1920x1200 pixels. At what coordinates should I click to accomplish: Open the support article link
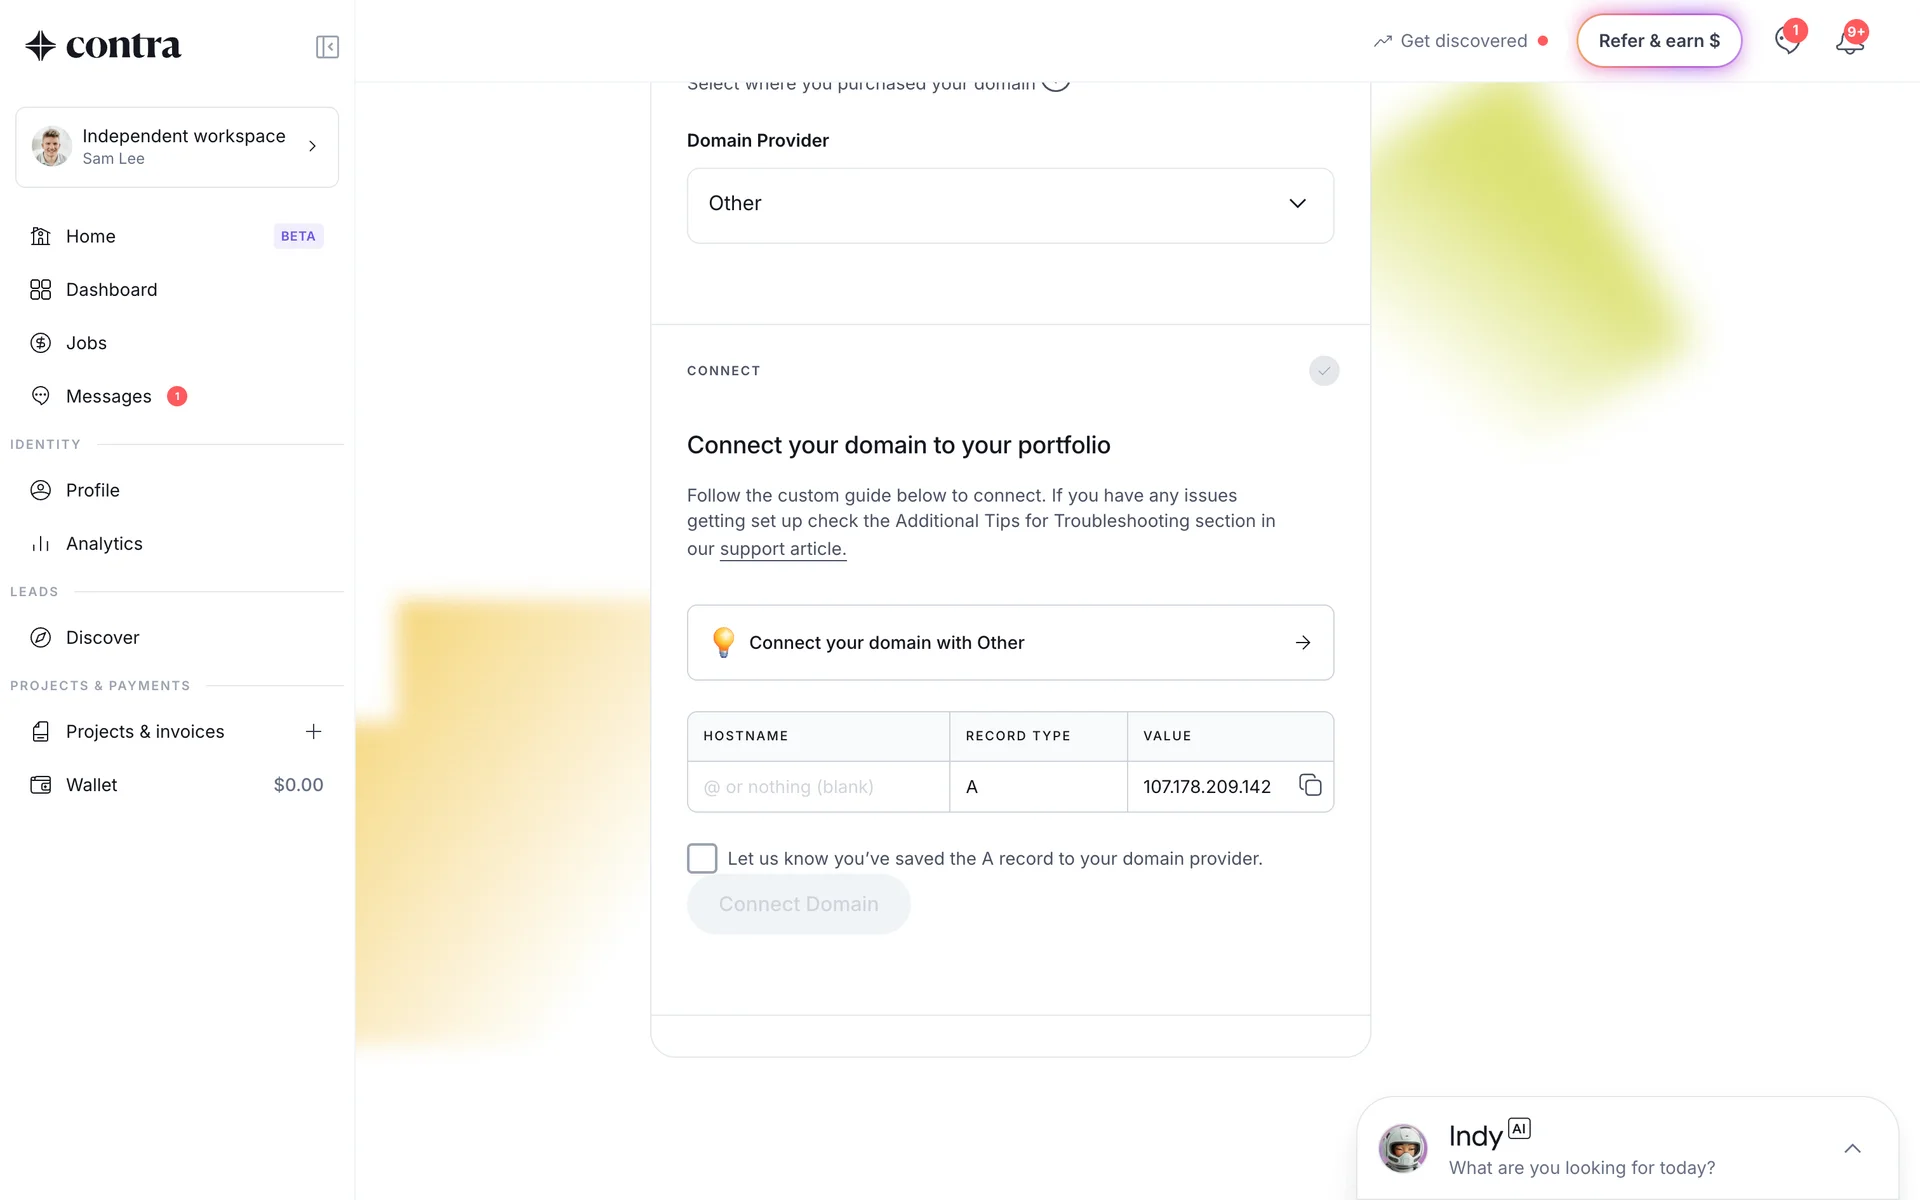(x=782, y=549)
